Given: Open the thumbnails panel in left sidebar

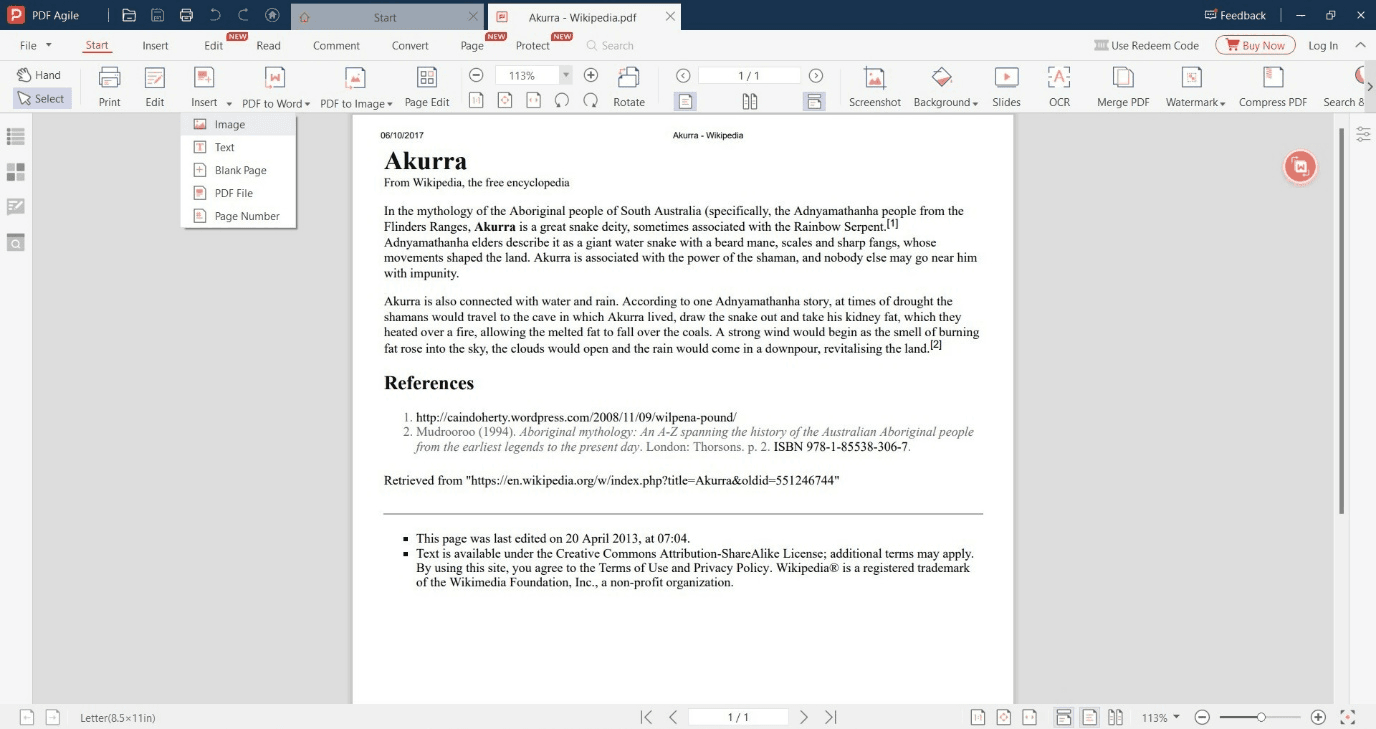Looking at the screenshot, I should tap(15, 172).
